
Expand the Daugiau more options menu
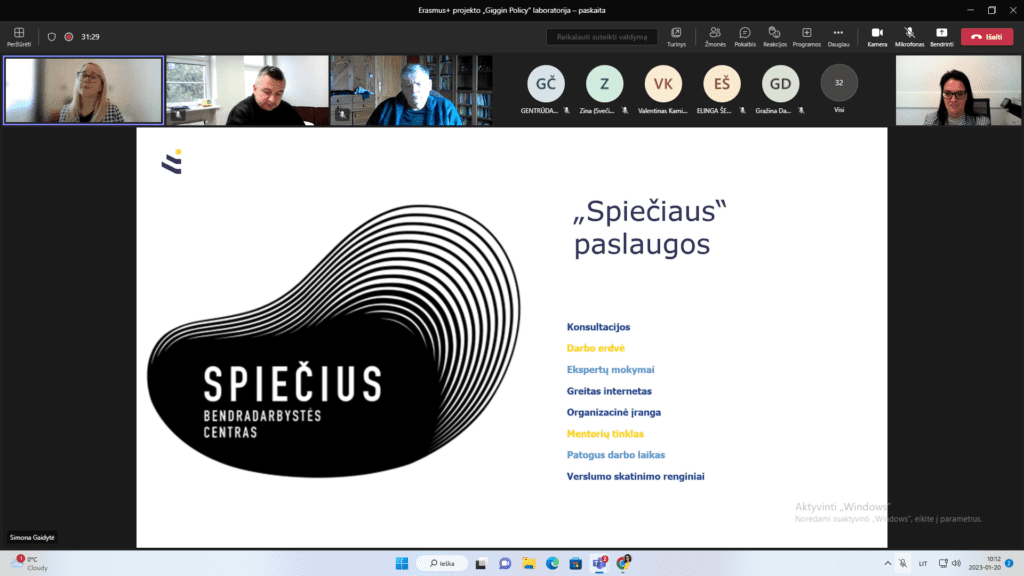838,37
